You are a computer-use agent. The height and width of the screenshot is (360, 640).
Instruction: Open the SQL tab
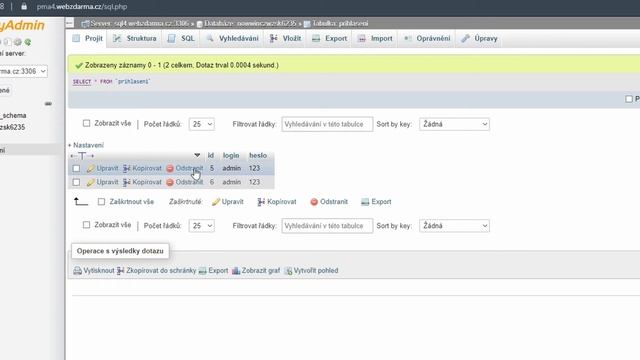(x=181, y=38)
